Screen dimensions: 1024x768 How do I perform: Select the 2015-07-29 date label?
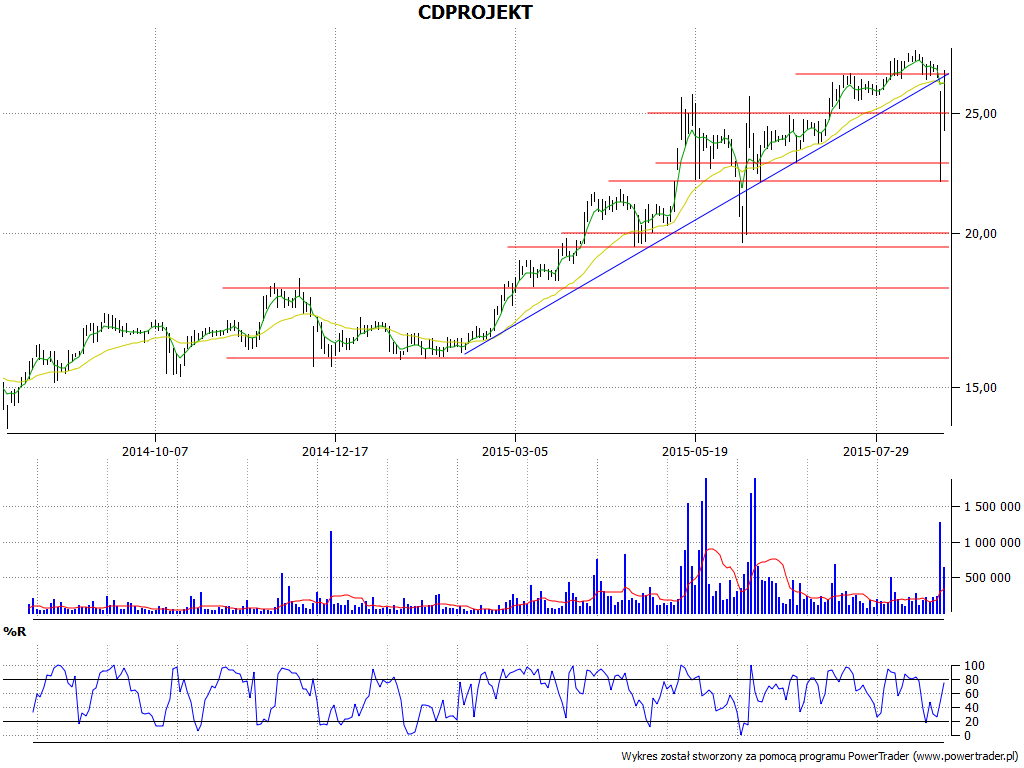coord(876,451)
